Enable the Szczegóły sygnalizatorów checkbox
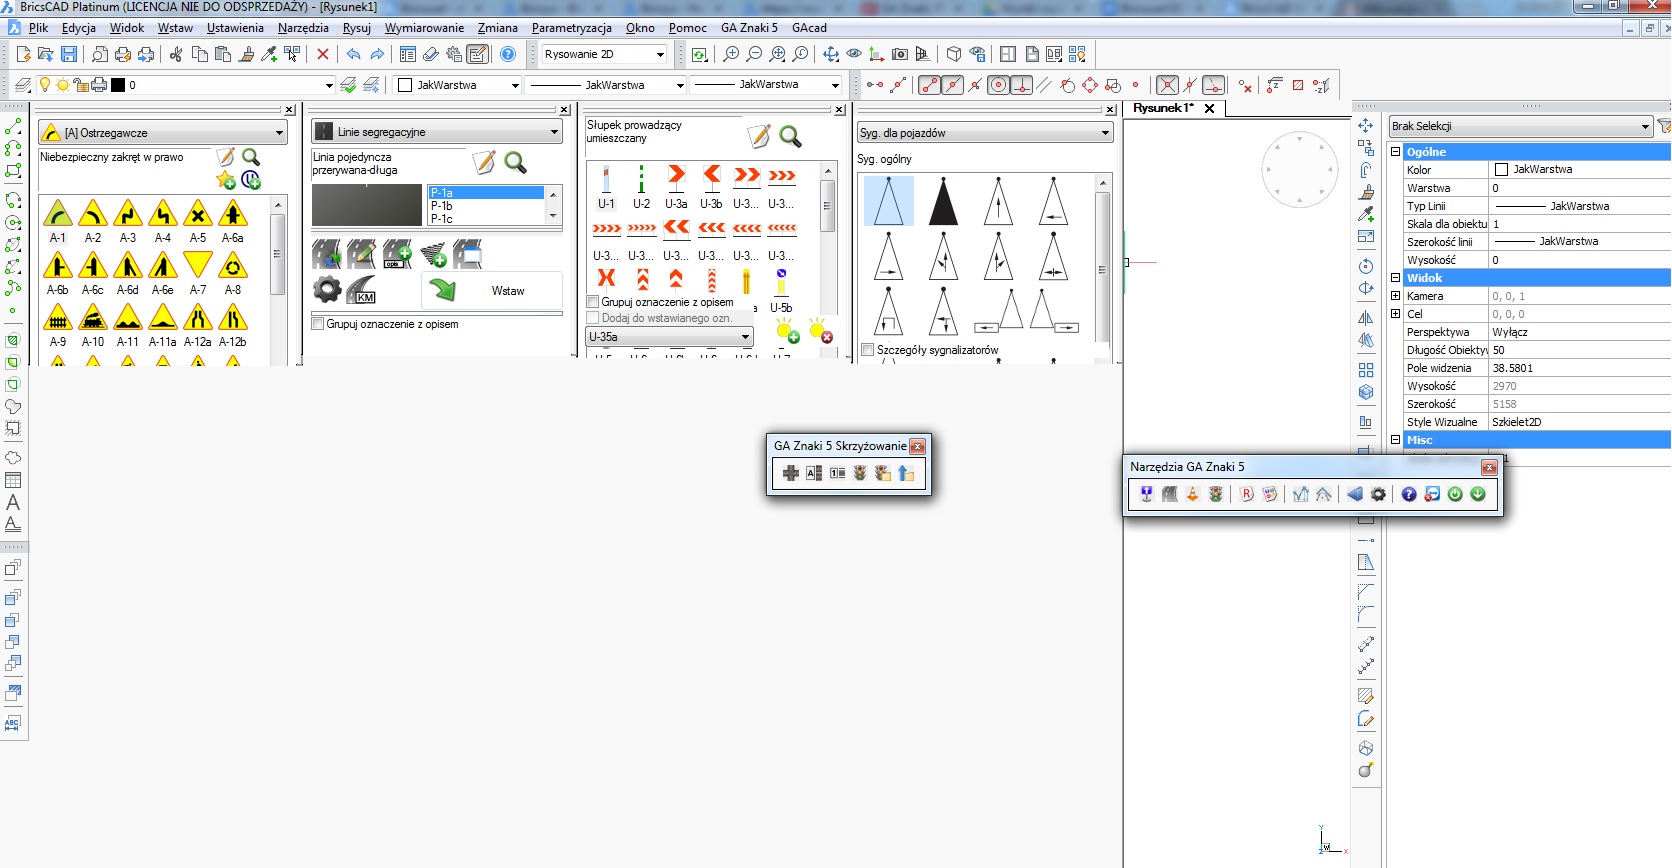This screenshot has width=1672, height=868. (x=868, y=350)
